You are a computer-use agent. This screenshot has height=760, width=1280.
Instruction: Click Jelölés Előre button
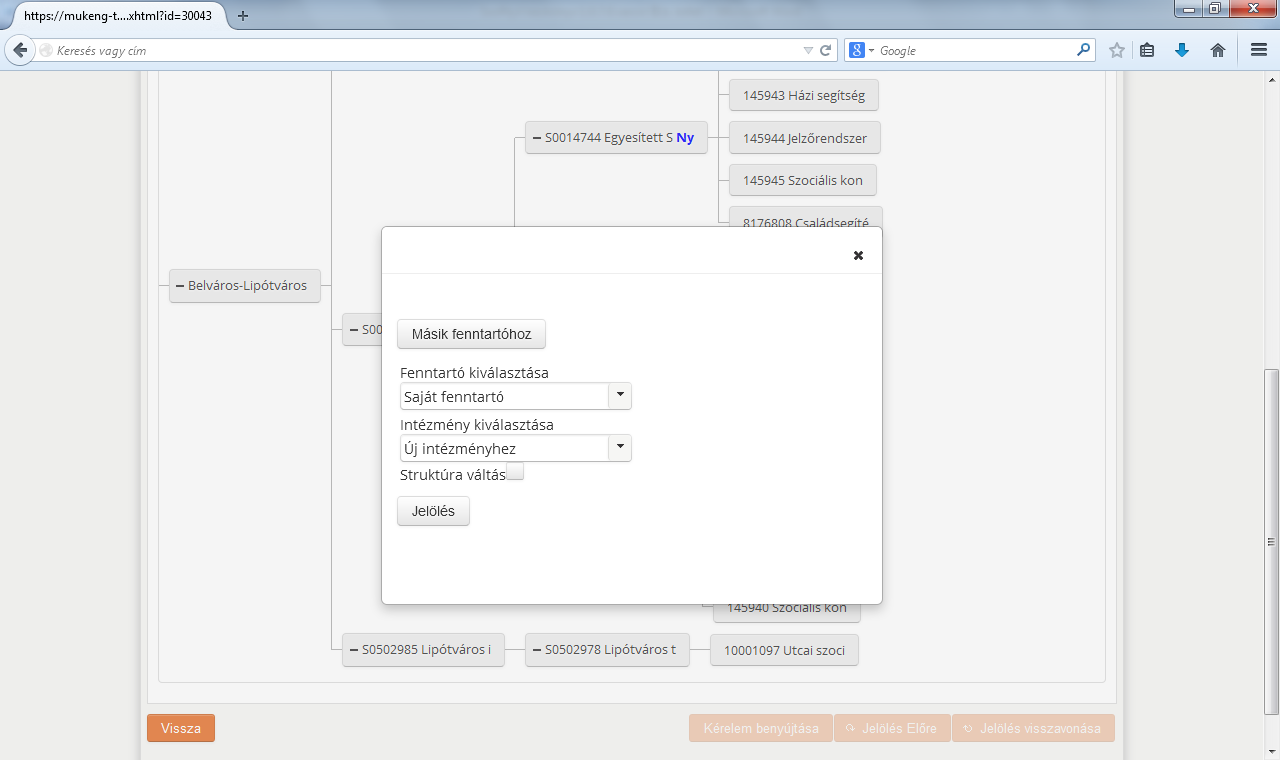892,728
